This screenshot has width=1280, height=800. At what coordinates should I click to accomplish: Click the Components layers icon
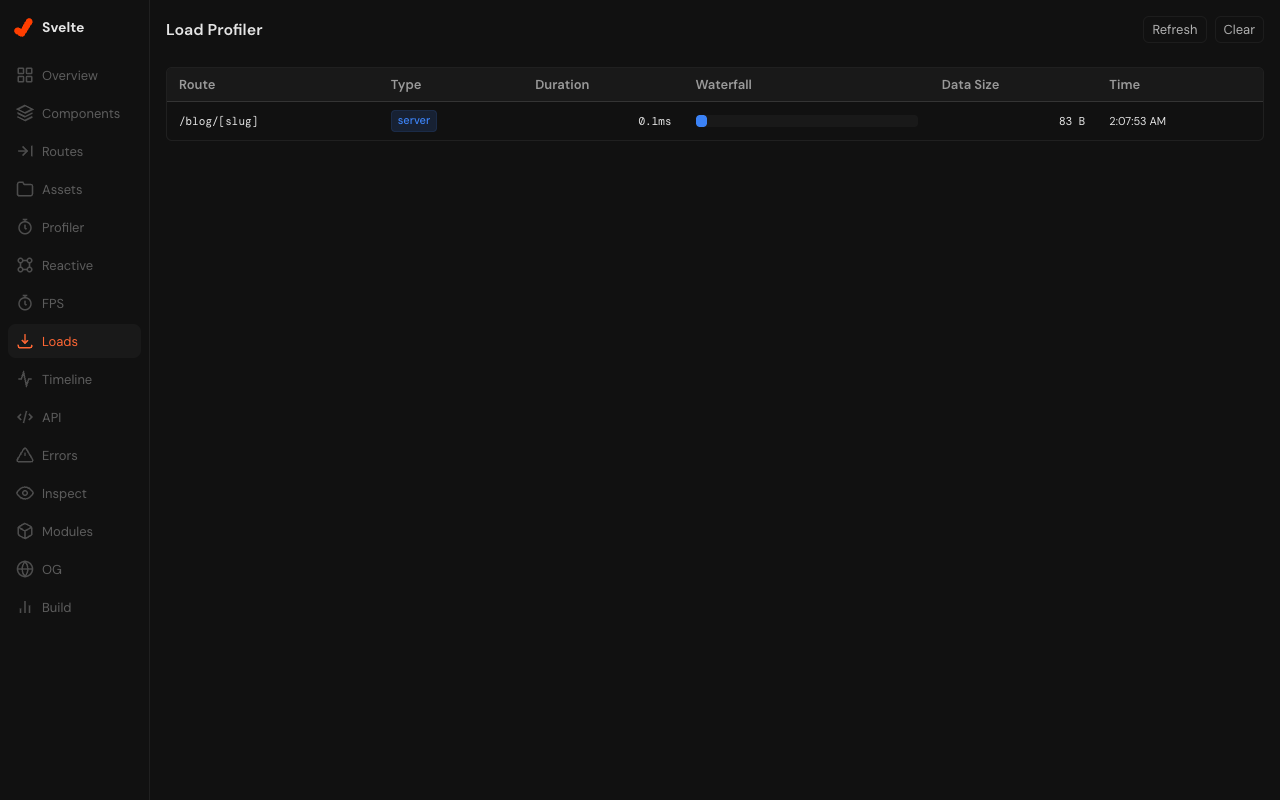pyautogui.click(x=25, y=113)
